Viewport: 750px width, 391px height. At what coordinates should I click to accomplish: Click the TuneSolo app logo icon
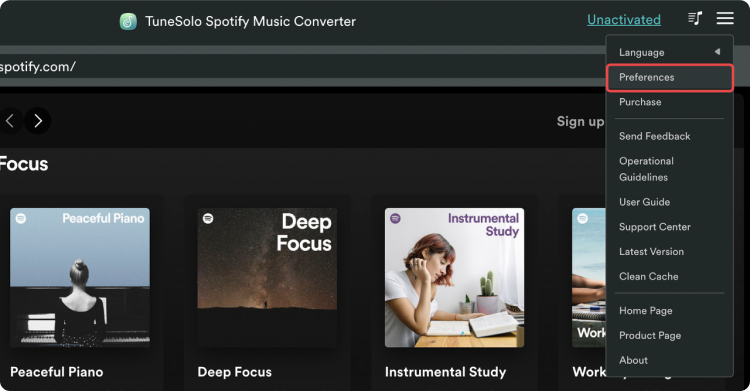128,21
